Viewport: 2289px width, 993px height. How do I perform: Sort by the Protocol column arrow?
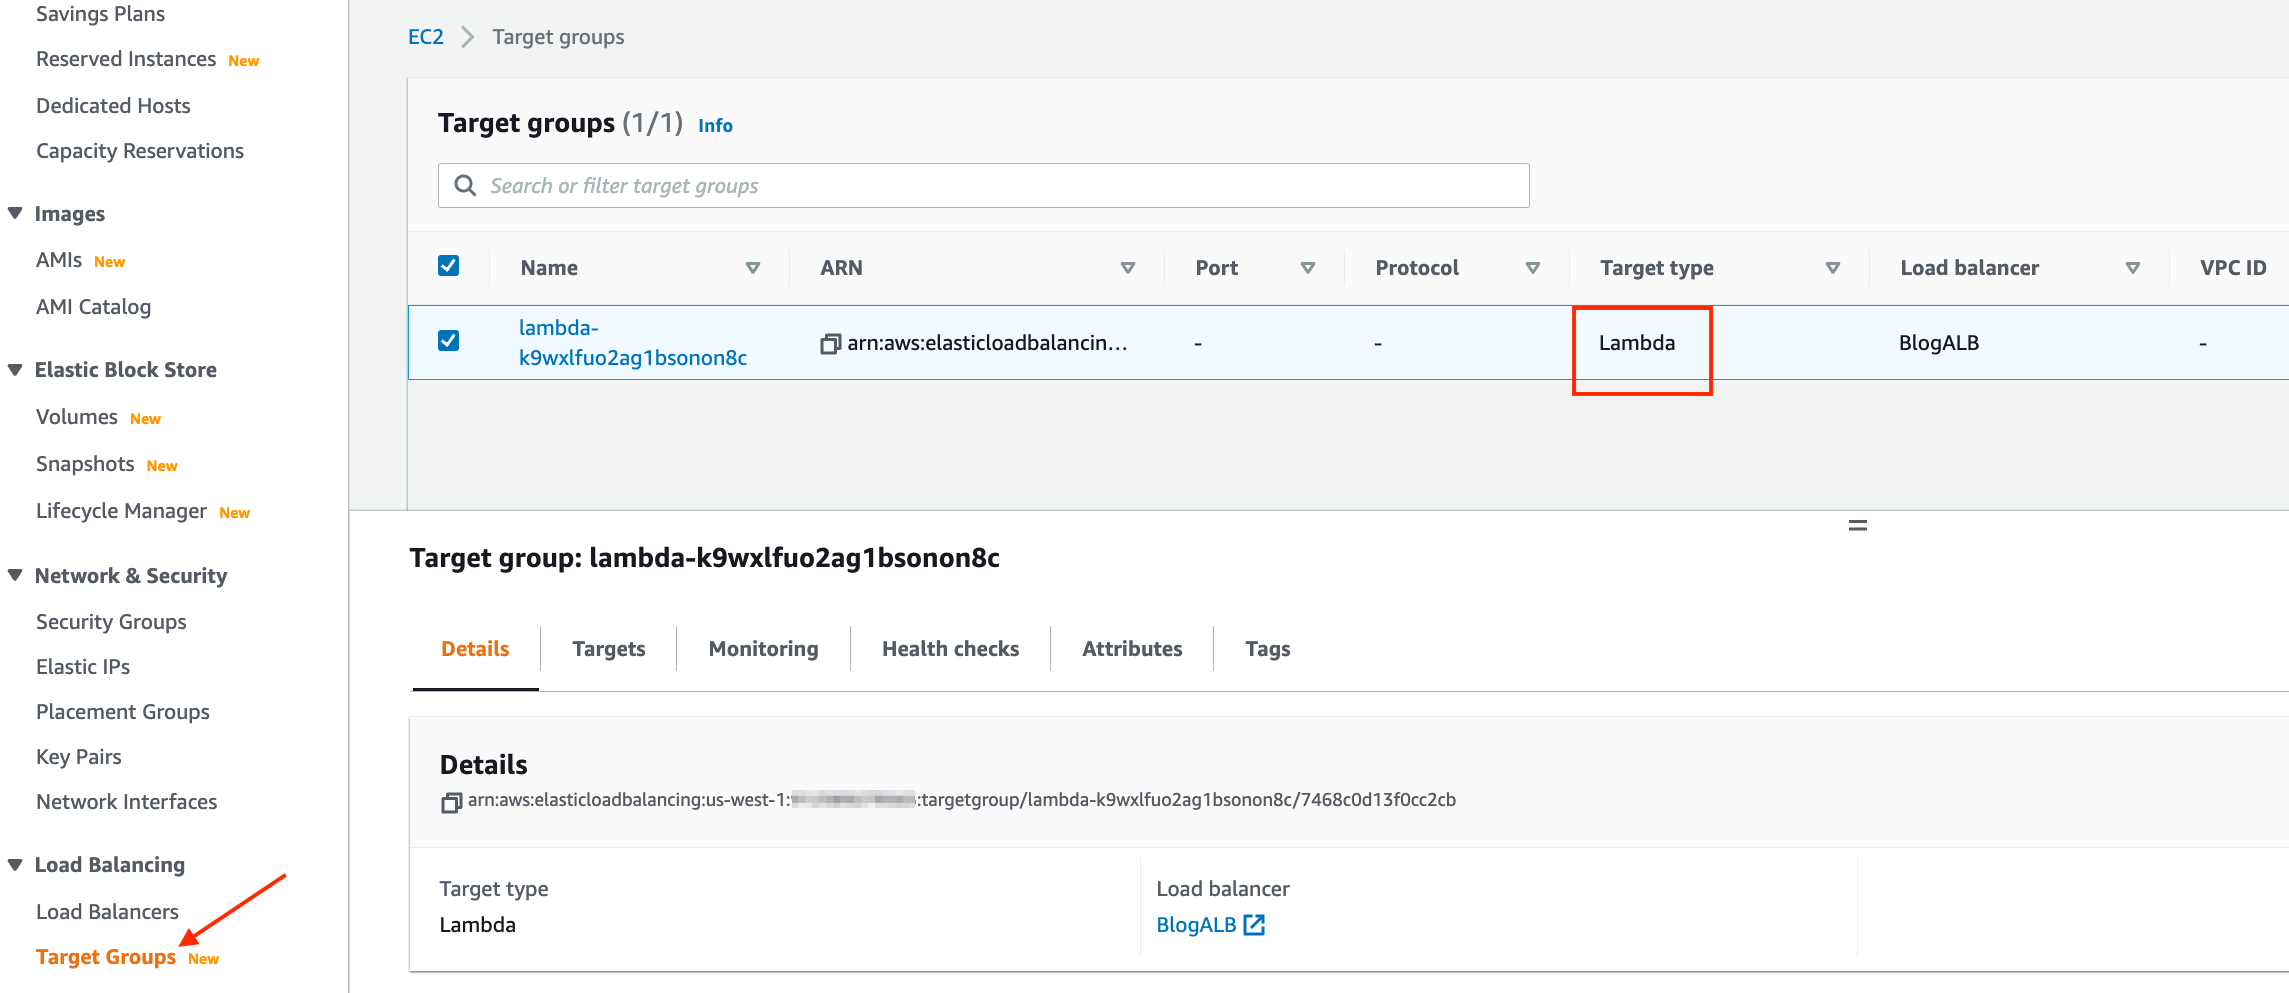pyautogui.click(x=1533, y=268)
